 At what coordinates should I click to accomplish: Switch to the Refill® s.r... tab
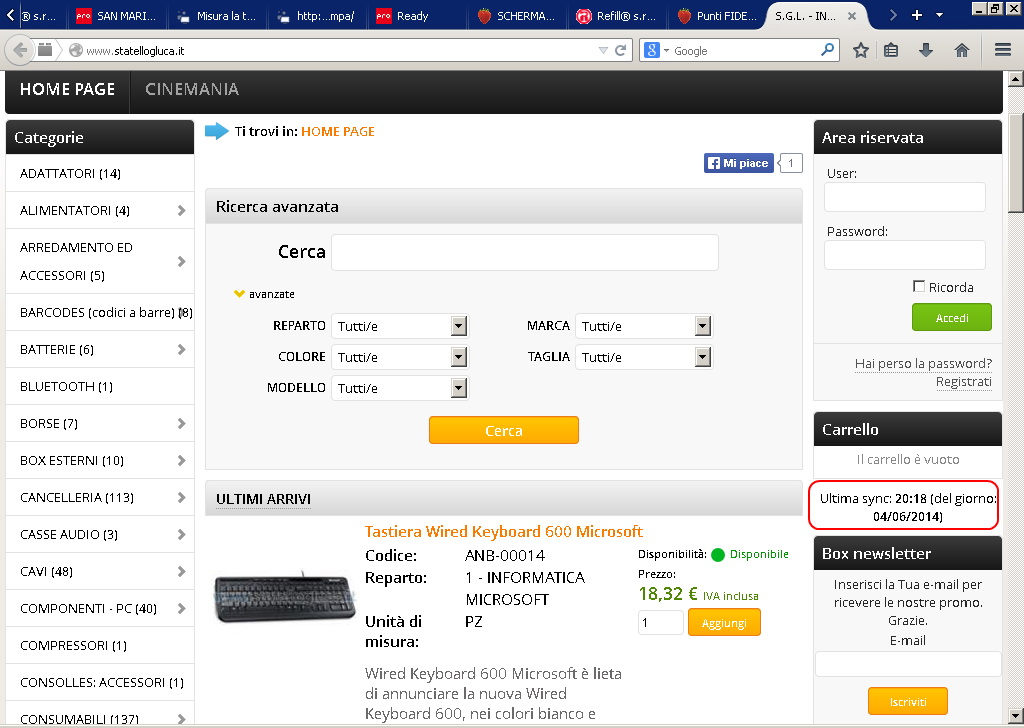click(x=617, y=16)
